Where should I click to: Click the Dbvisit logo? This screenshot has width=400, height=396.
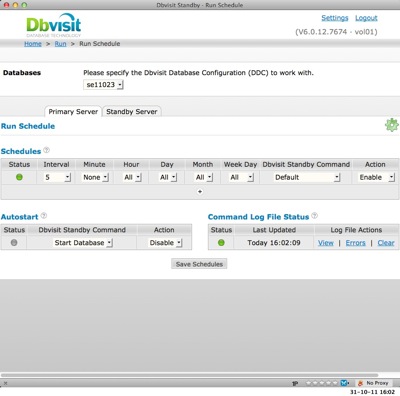click(54, 25)
